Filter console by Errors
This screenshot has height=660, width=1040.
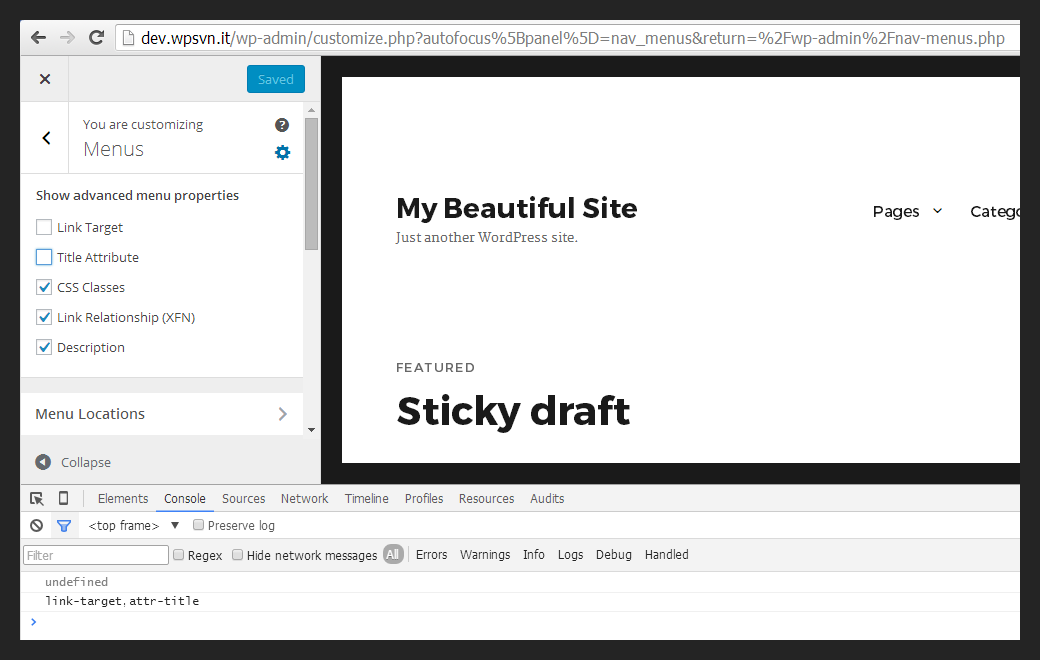pyautogui.click(x=432, y=555)
